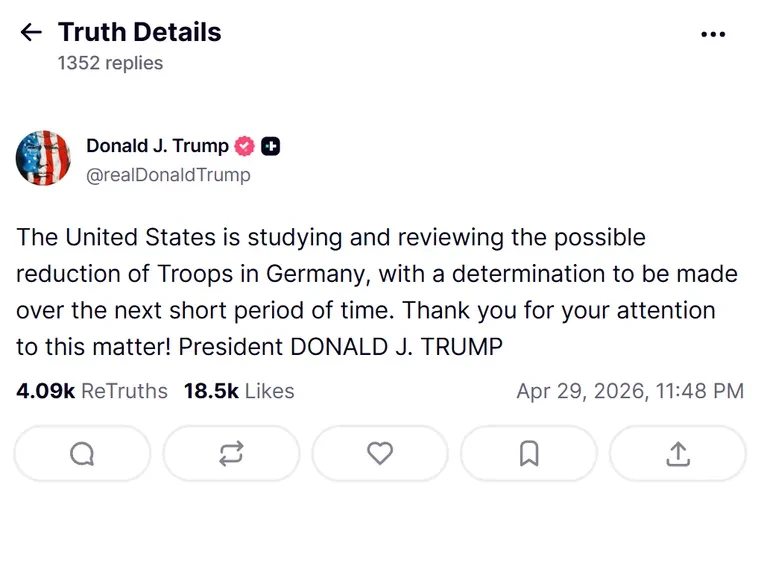
Task: Click the reply speech bubble button
Action: click(x=82, y=454)
